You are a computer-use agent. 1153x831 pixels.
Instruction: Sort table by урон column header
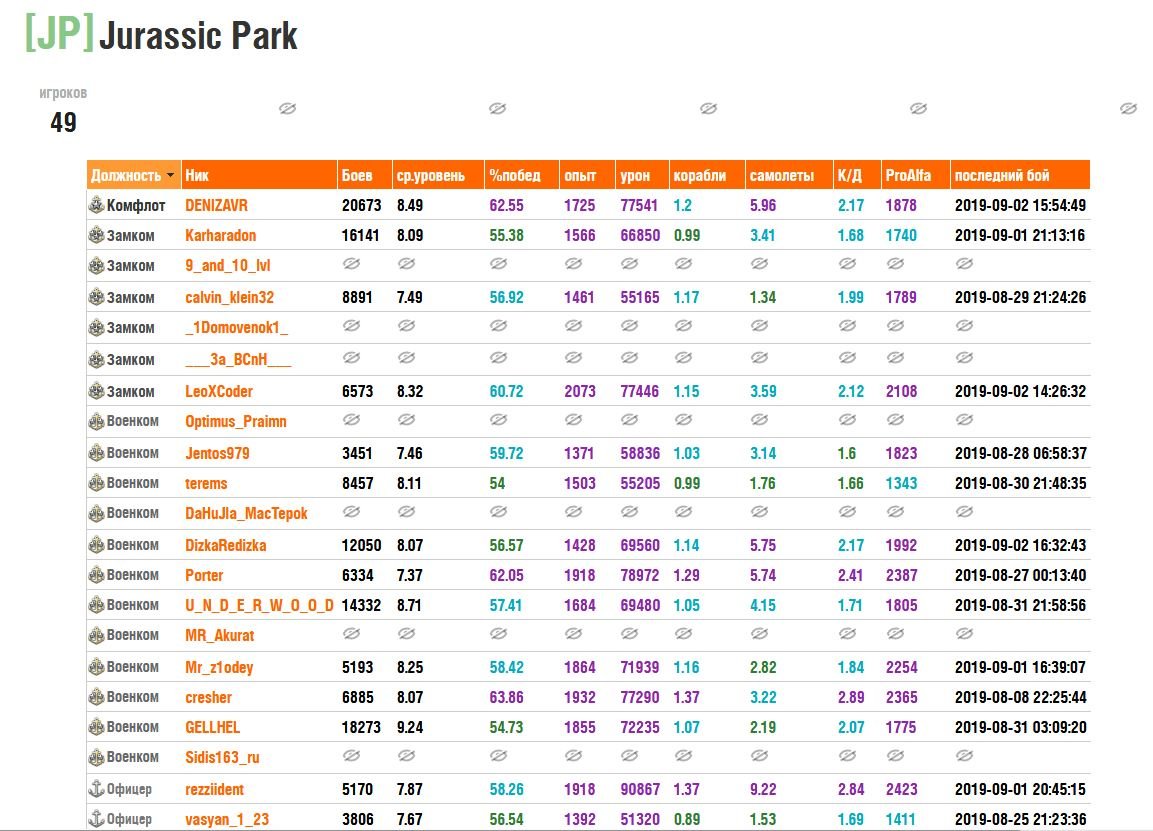pyautogui.click(x=643, y=175)
